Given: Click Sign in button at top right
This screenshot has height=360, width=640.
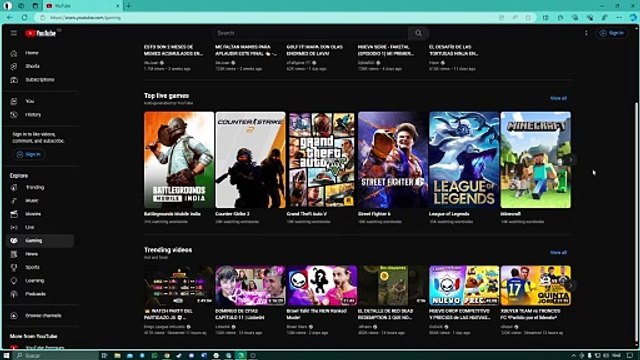Looking at the screenshot, I should click(x=612, y=33).
